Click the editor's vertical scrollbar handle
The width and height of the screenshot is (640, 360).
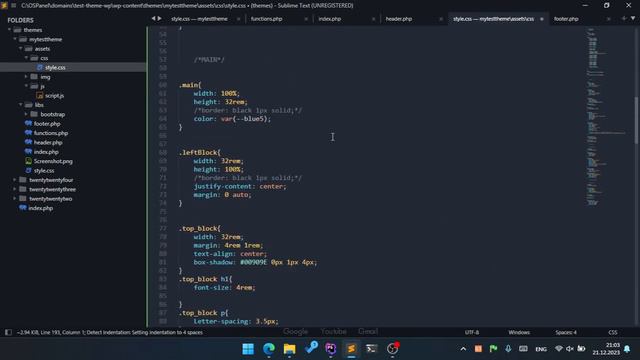point(636,120)
